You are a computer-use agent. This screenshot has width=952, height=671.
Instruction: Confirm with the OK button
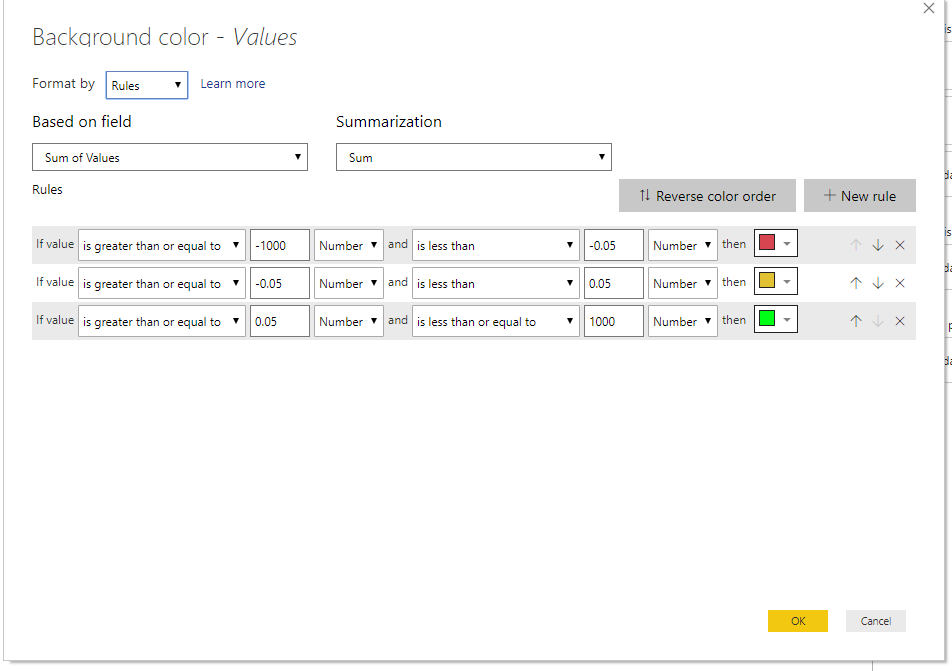(x=798, y=621)
